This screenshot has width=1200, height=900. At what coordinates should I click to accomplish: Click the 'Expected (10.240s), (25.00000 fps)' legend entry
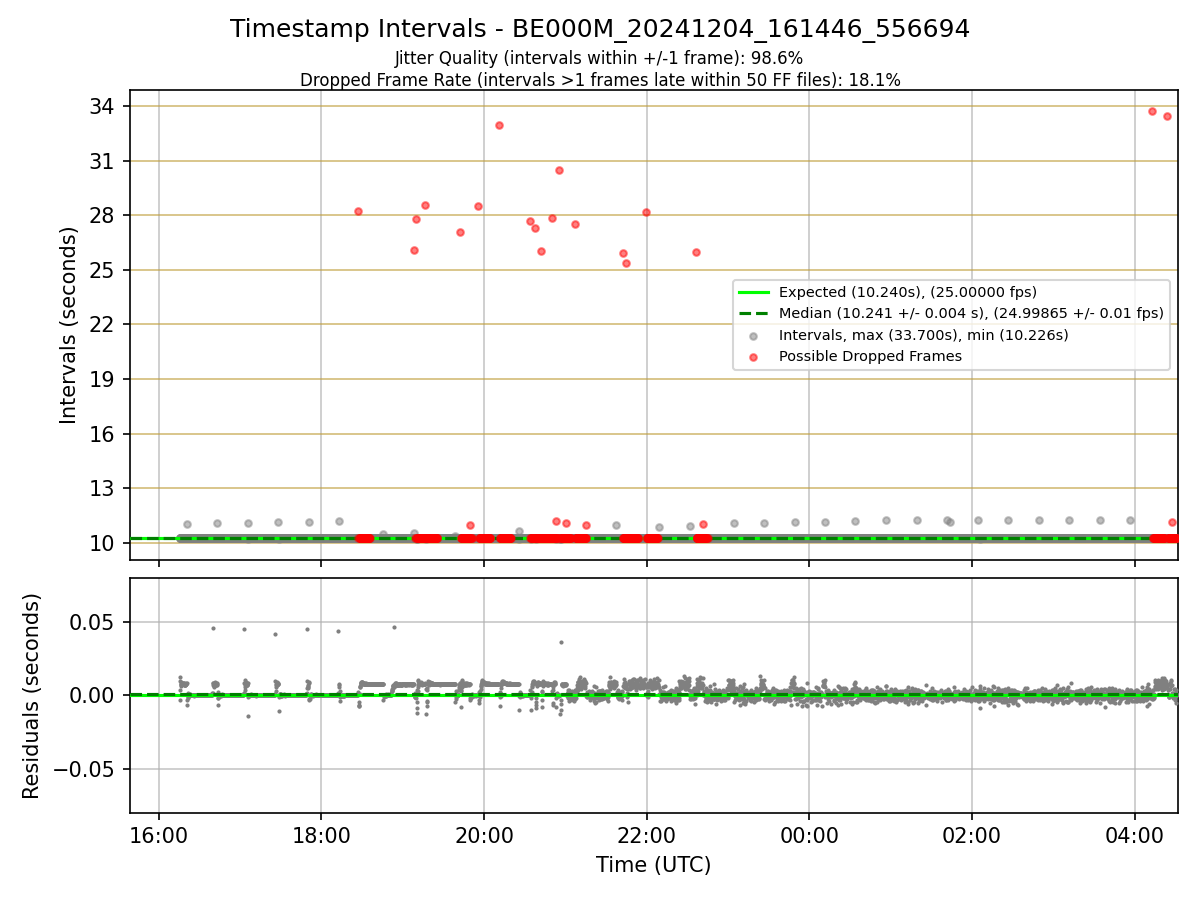pyautogui.click(x=907, y=292)
